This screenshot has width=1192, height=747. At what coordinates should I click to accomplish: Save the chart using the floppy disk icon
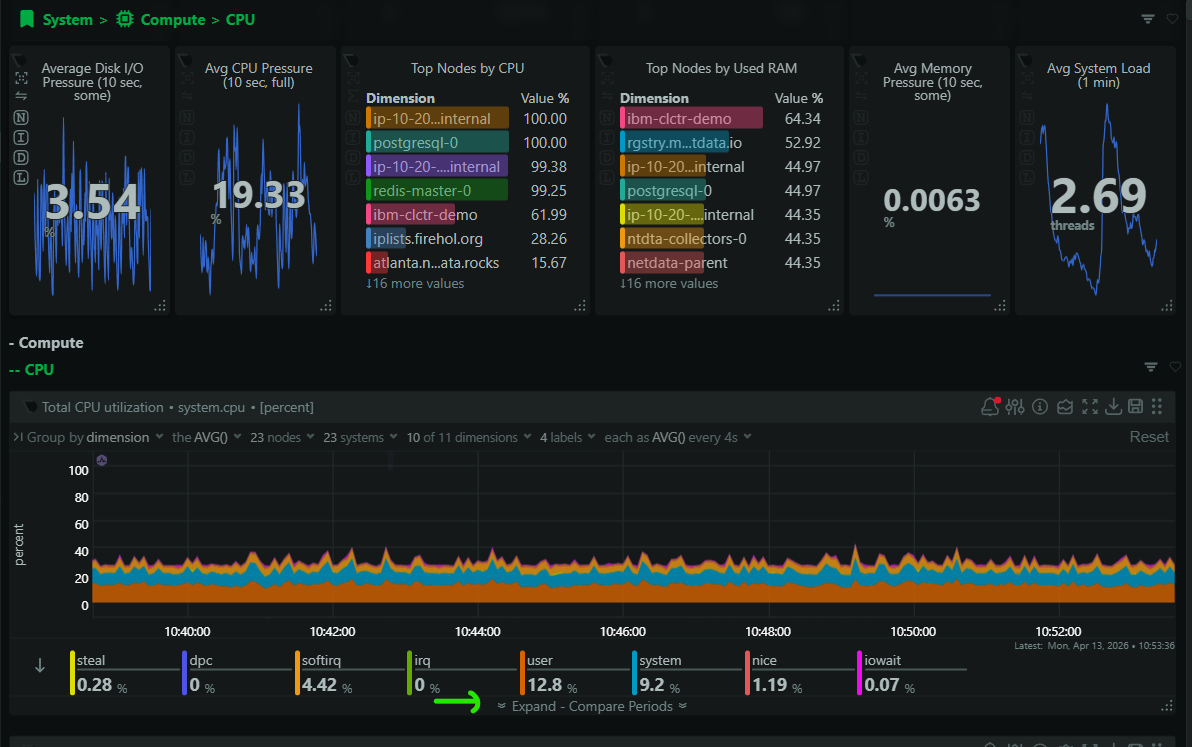click(x=1137, y=407)
